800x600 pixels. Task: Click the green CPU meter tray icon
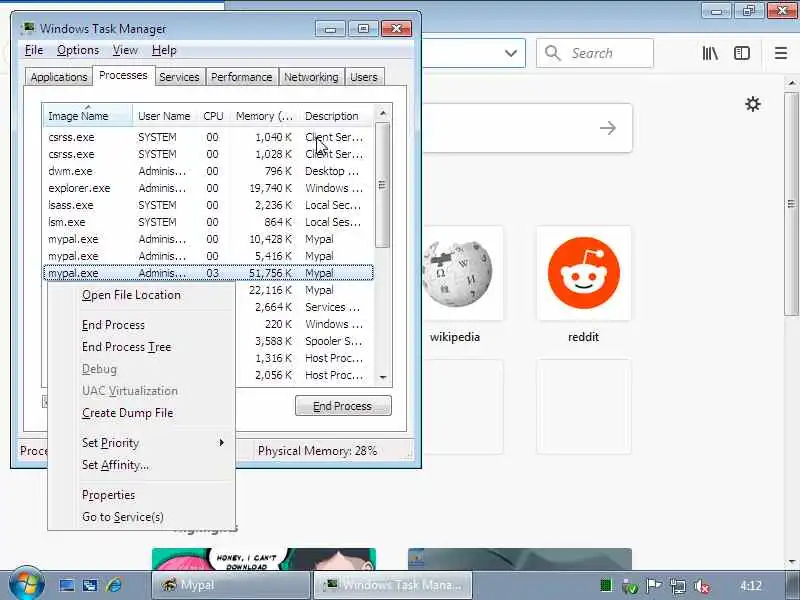tap(606, 585)
